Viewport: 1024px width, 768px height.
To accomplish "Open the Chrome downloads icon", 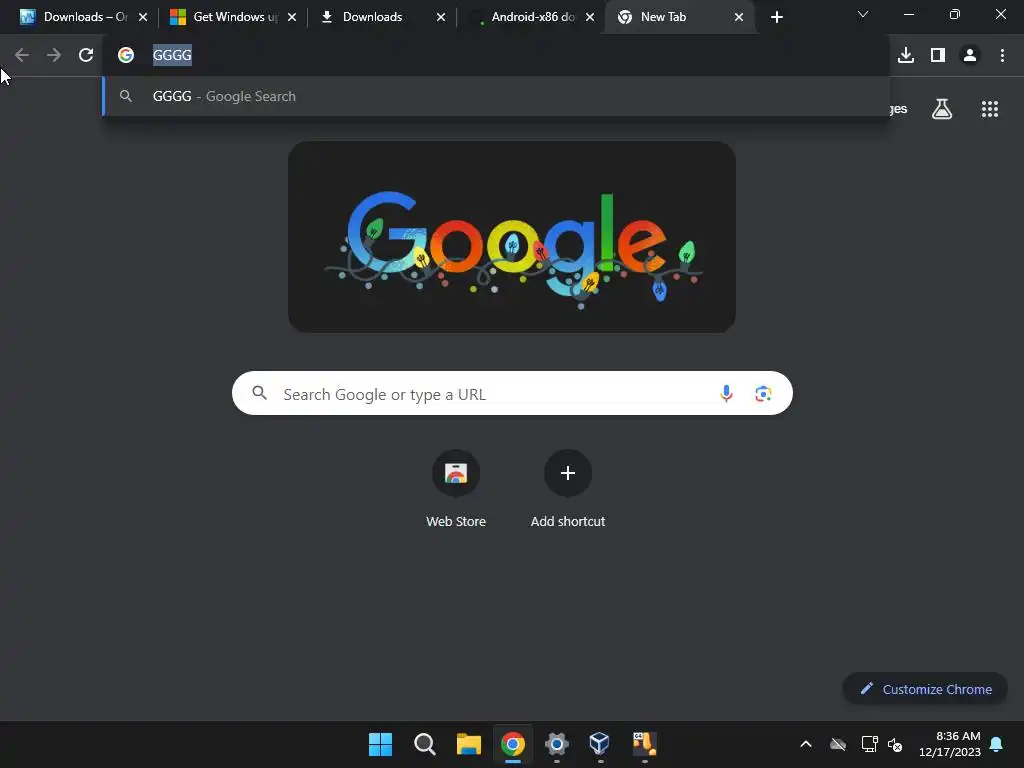I will tap(906, 55).
